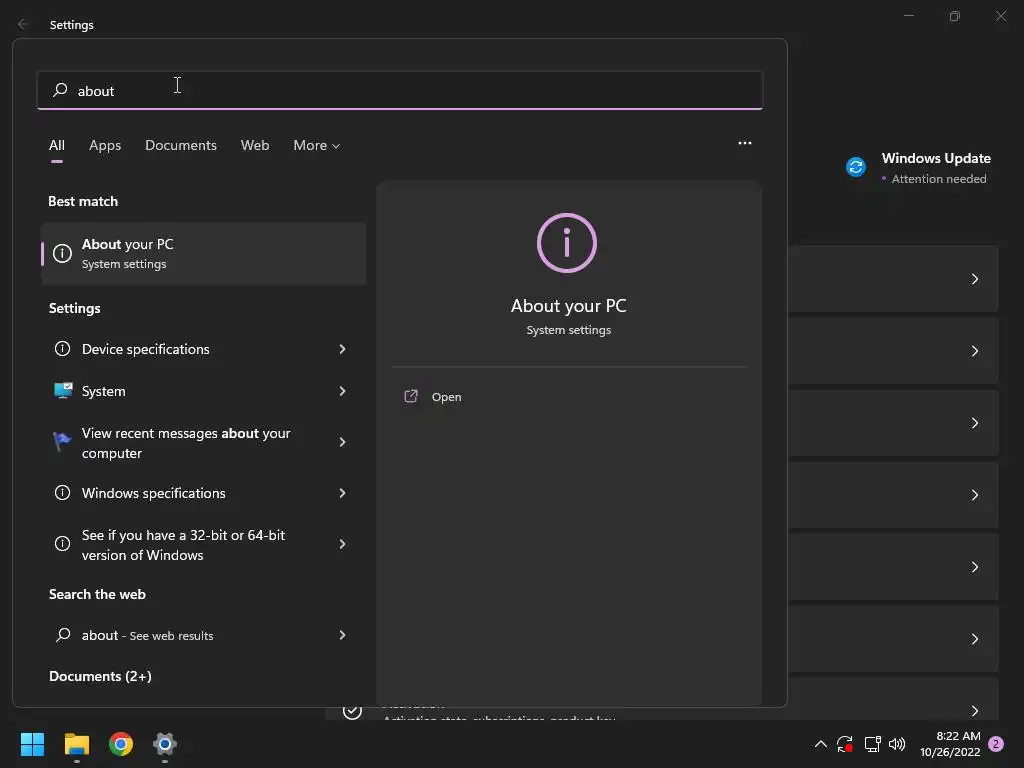Select About your PC best match result
Viewport: 1024px width, 768px height.
(204, 253)
